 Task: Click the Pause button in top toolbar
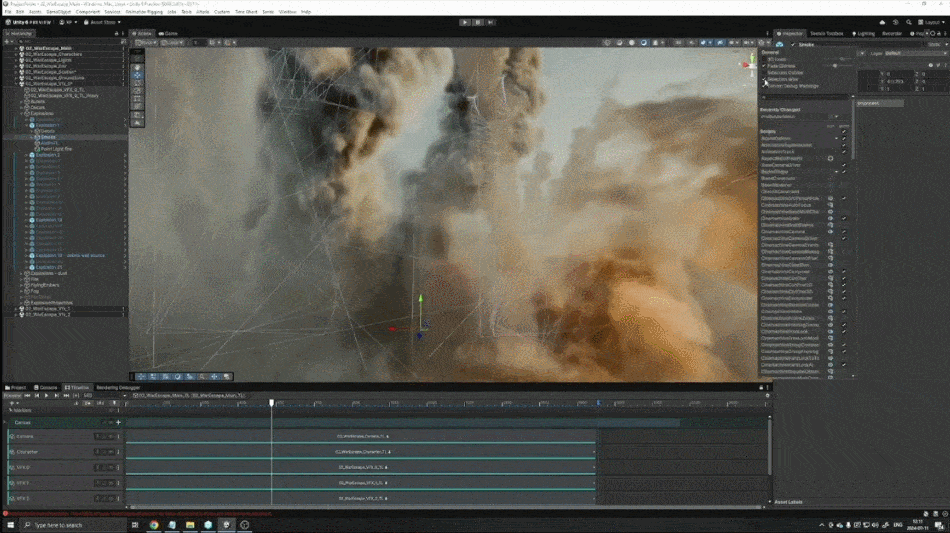pos(477,22)
